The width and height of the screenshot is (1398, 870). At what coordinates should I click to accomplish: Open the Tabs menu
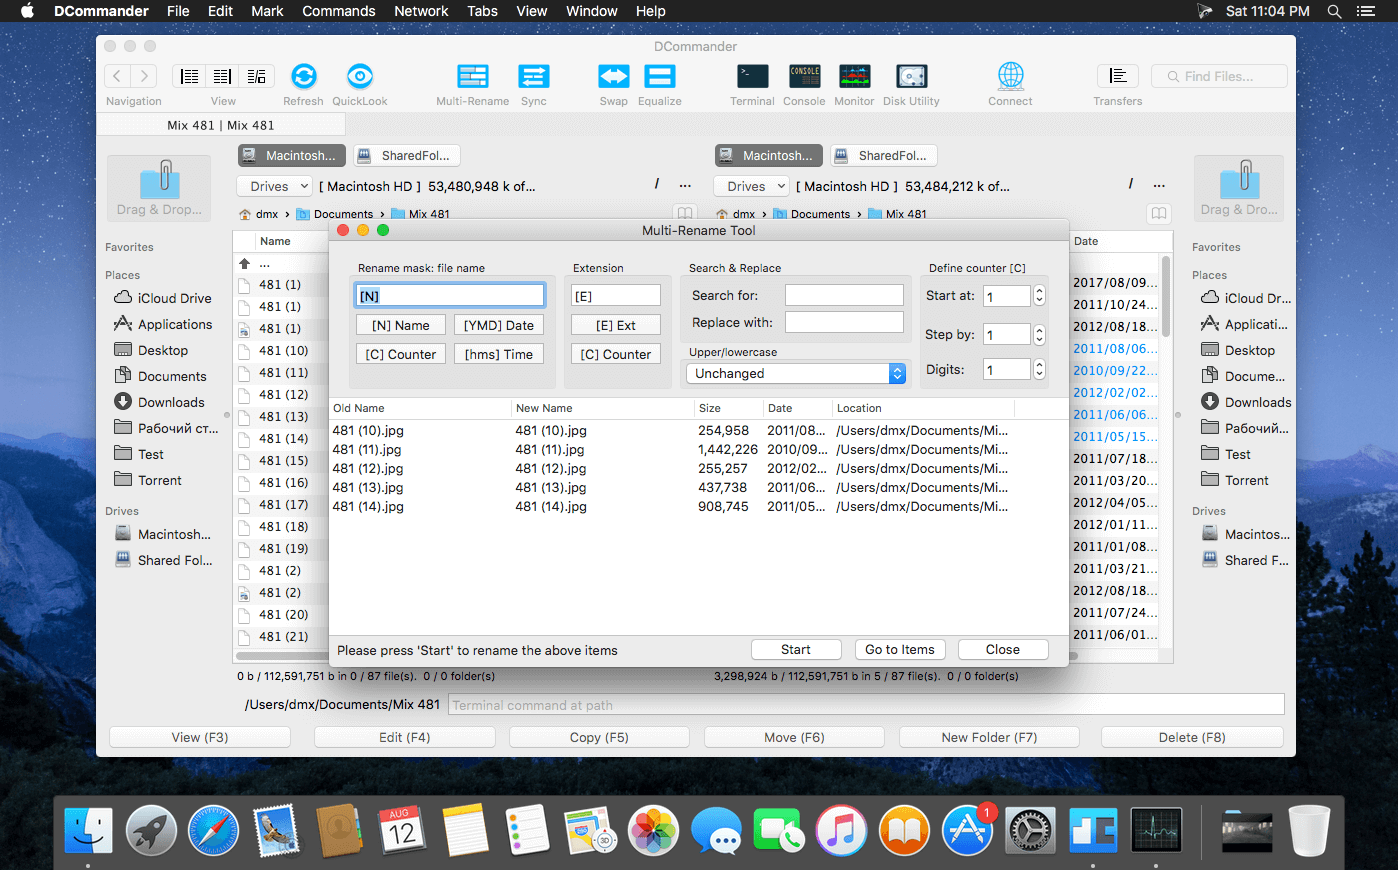(x=482, y=11)
